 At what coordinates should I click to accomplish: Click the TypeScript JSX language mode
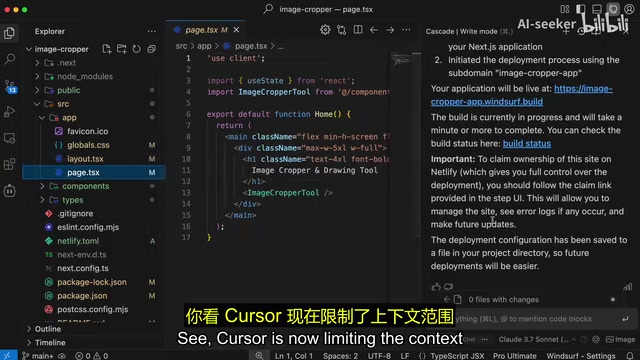pos(457,356)
